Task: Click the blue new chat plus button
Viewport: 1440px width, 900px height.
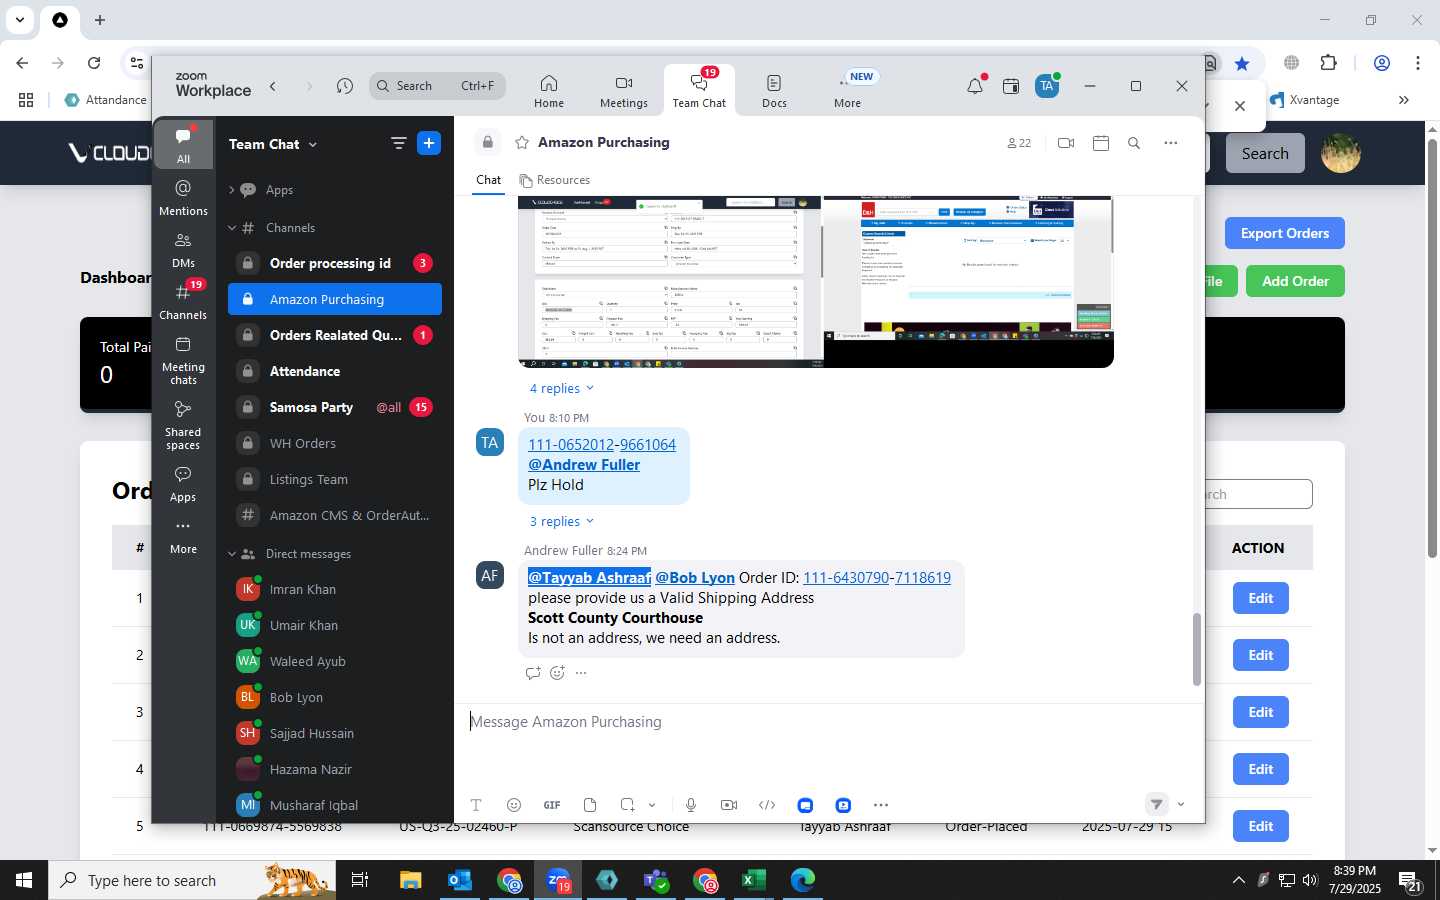Action: [429, 144]
